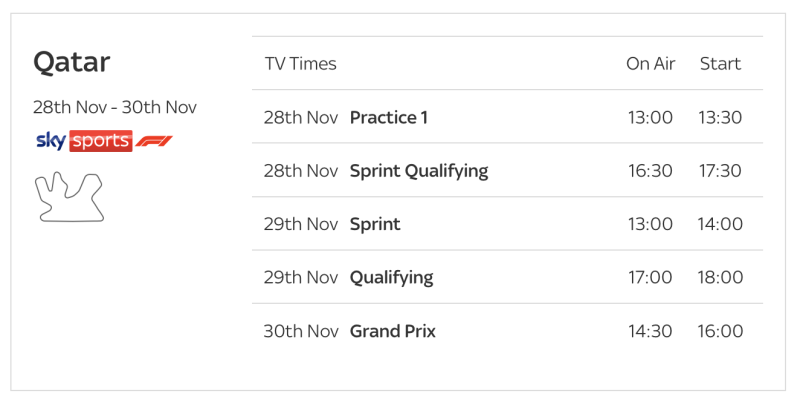Click the 17:00 Qualifying on-air time
This screenshot has height=402, width=800.
650,277
